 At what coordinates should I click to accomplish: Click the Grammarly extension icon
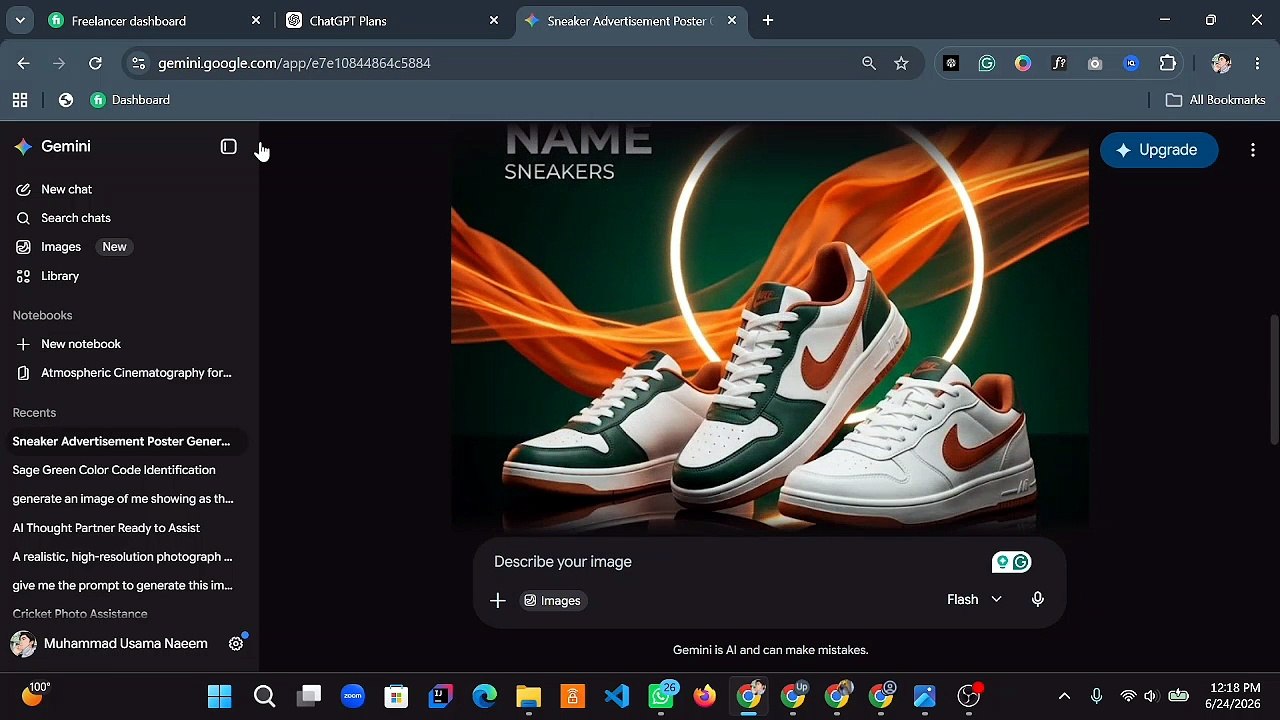pyautogui.click(x=987, y=63)
